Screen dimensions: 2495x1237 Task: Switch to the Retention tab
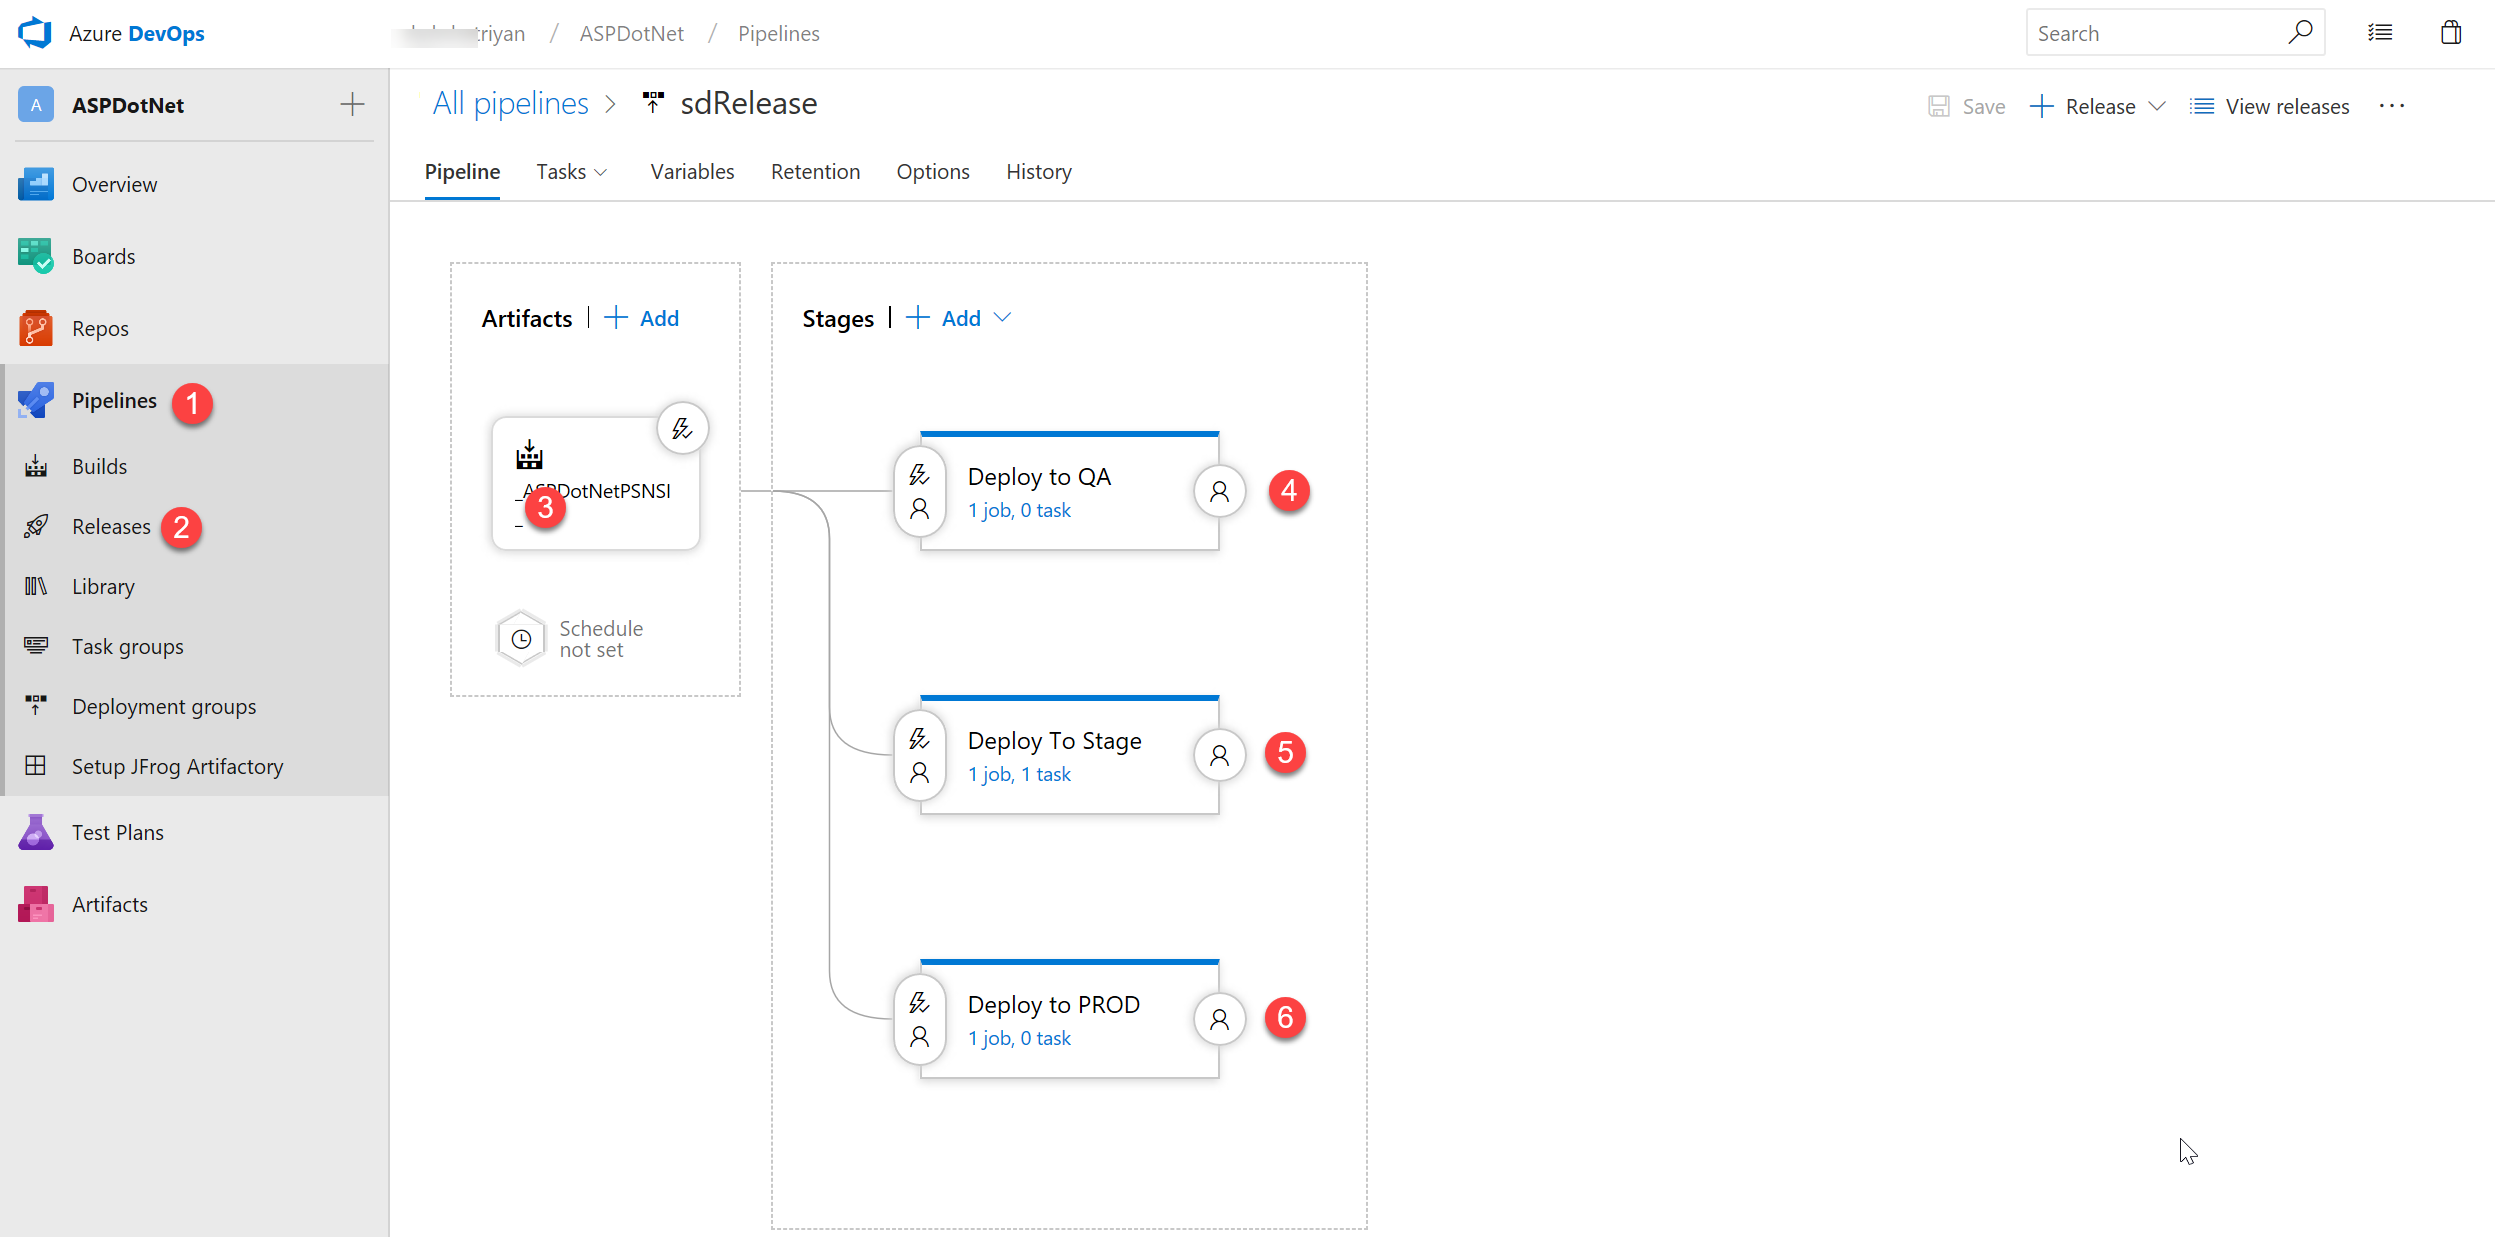[815, 172]
